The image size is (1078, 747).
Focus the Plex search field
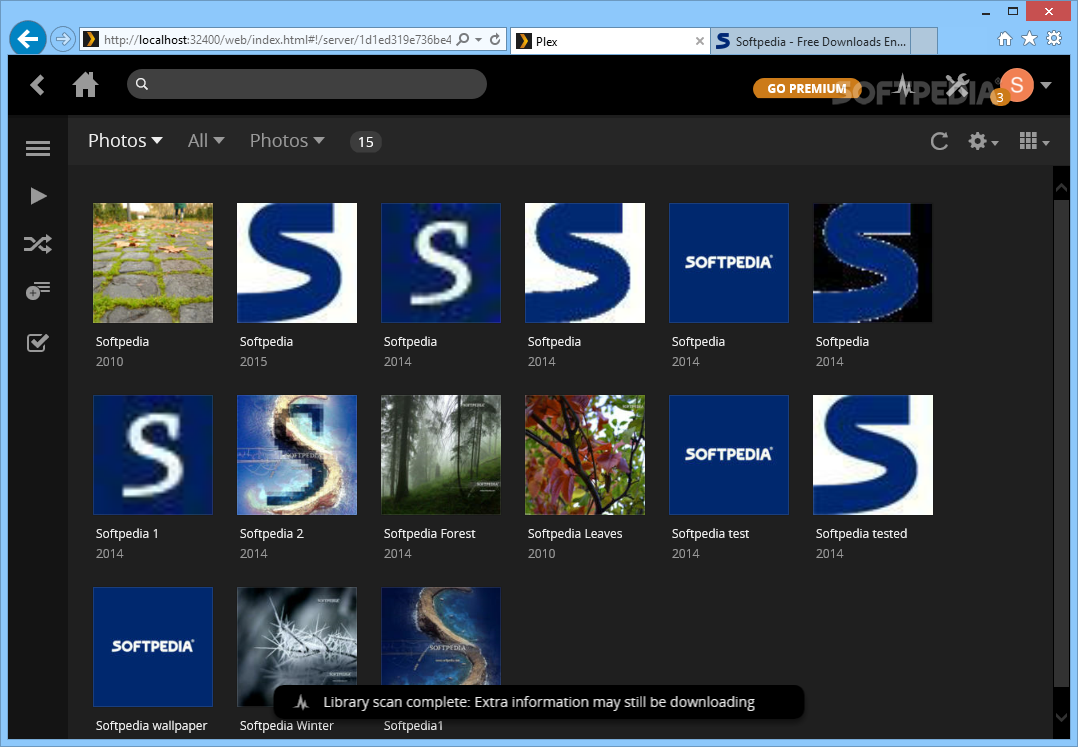click(307, 84)
